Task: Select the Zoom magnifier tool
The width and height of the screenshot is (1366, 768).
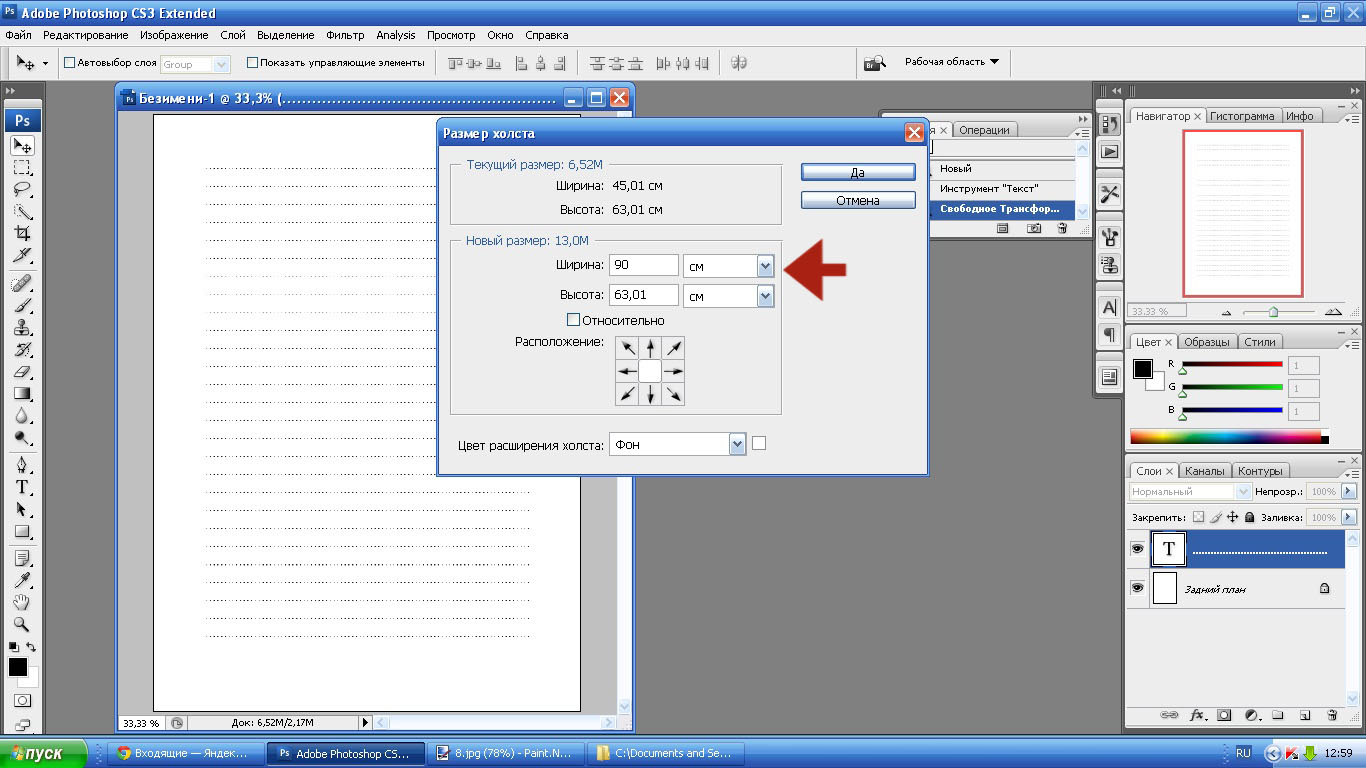Action: tap(22, 624)
